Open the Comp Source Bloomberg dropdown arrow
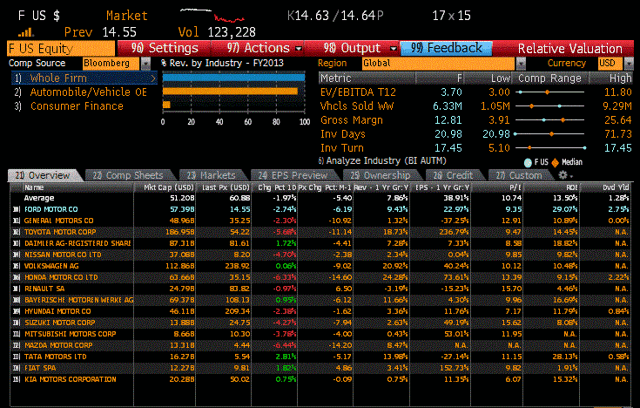The height and width of the screenshot is (408, 640). pos(146,63)
